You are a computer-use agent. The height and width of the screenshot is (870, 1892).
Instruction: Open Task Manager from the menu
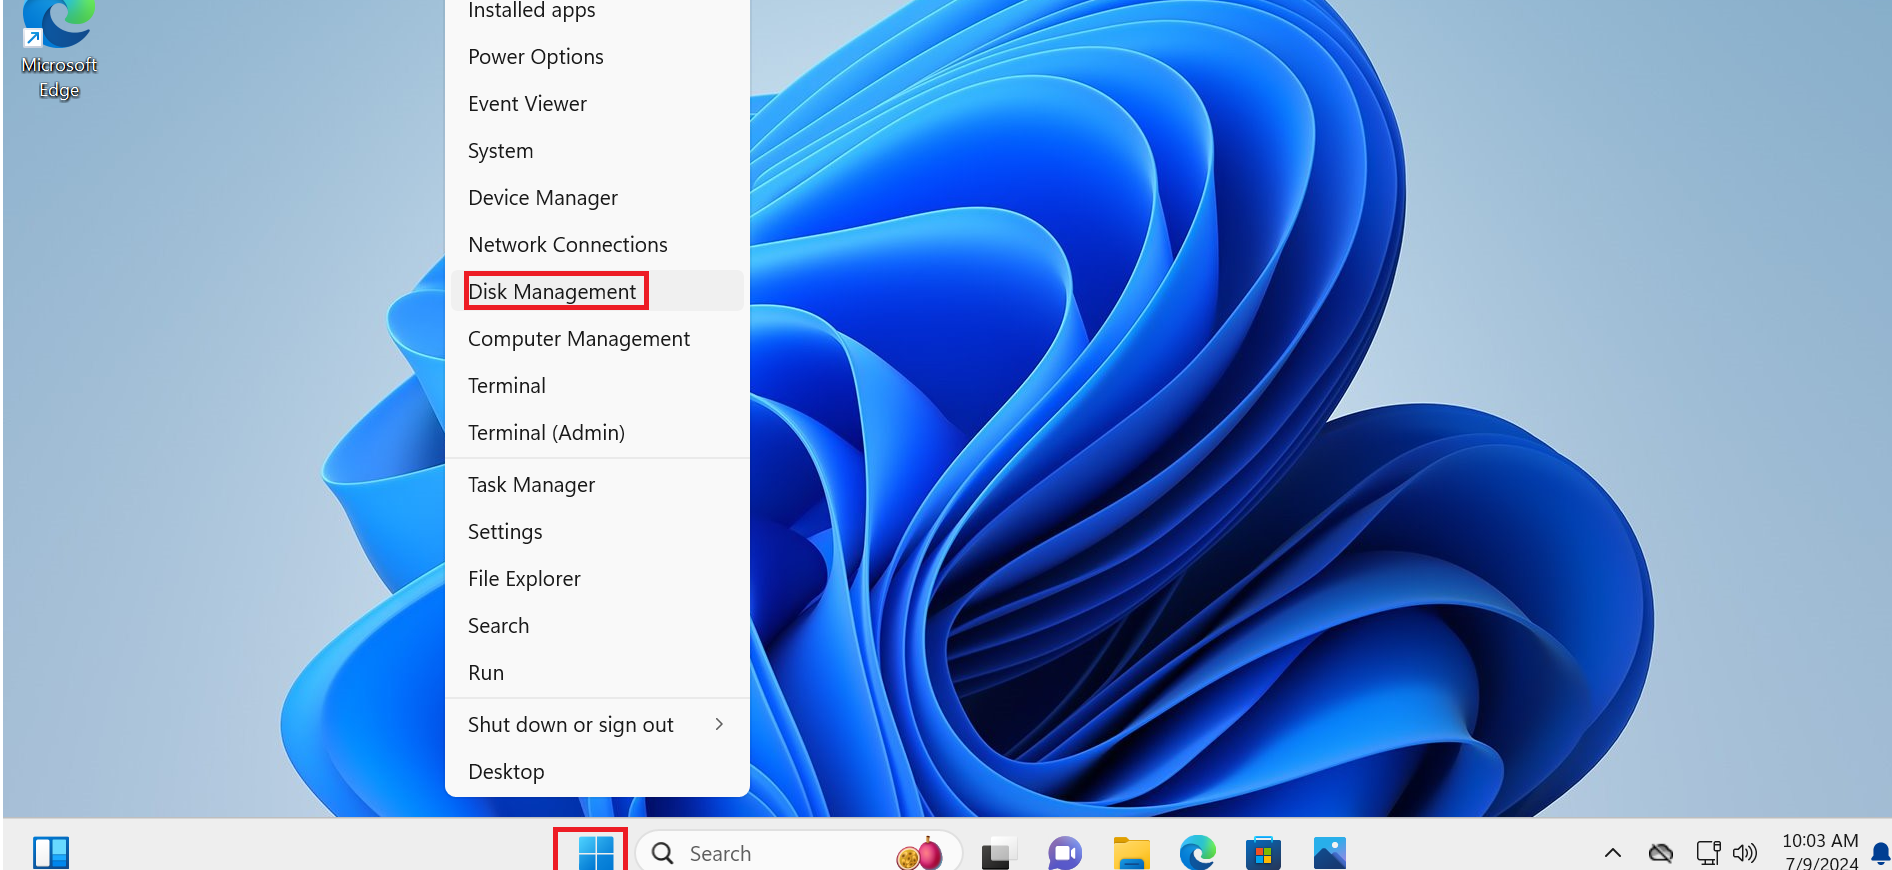[597, 484]
